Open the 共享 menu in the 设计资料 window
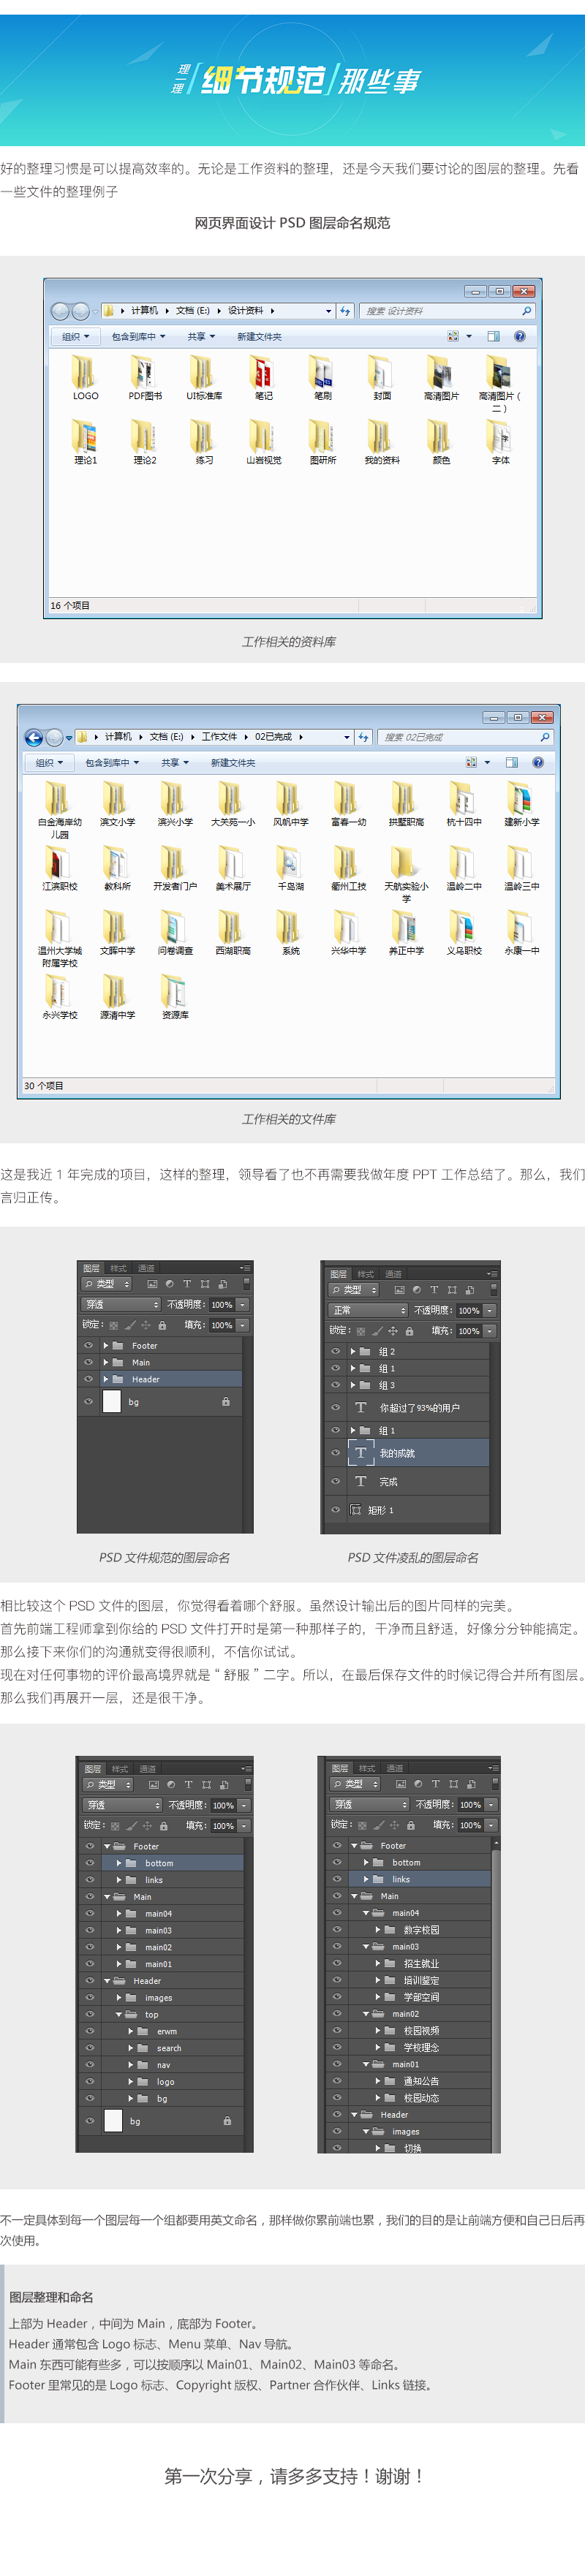 201,337
